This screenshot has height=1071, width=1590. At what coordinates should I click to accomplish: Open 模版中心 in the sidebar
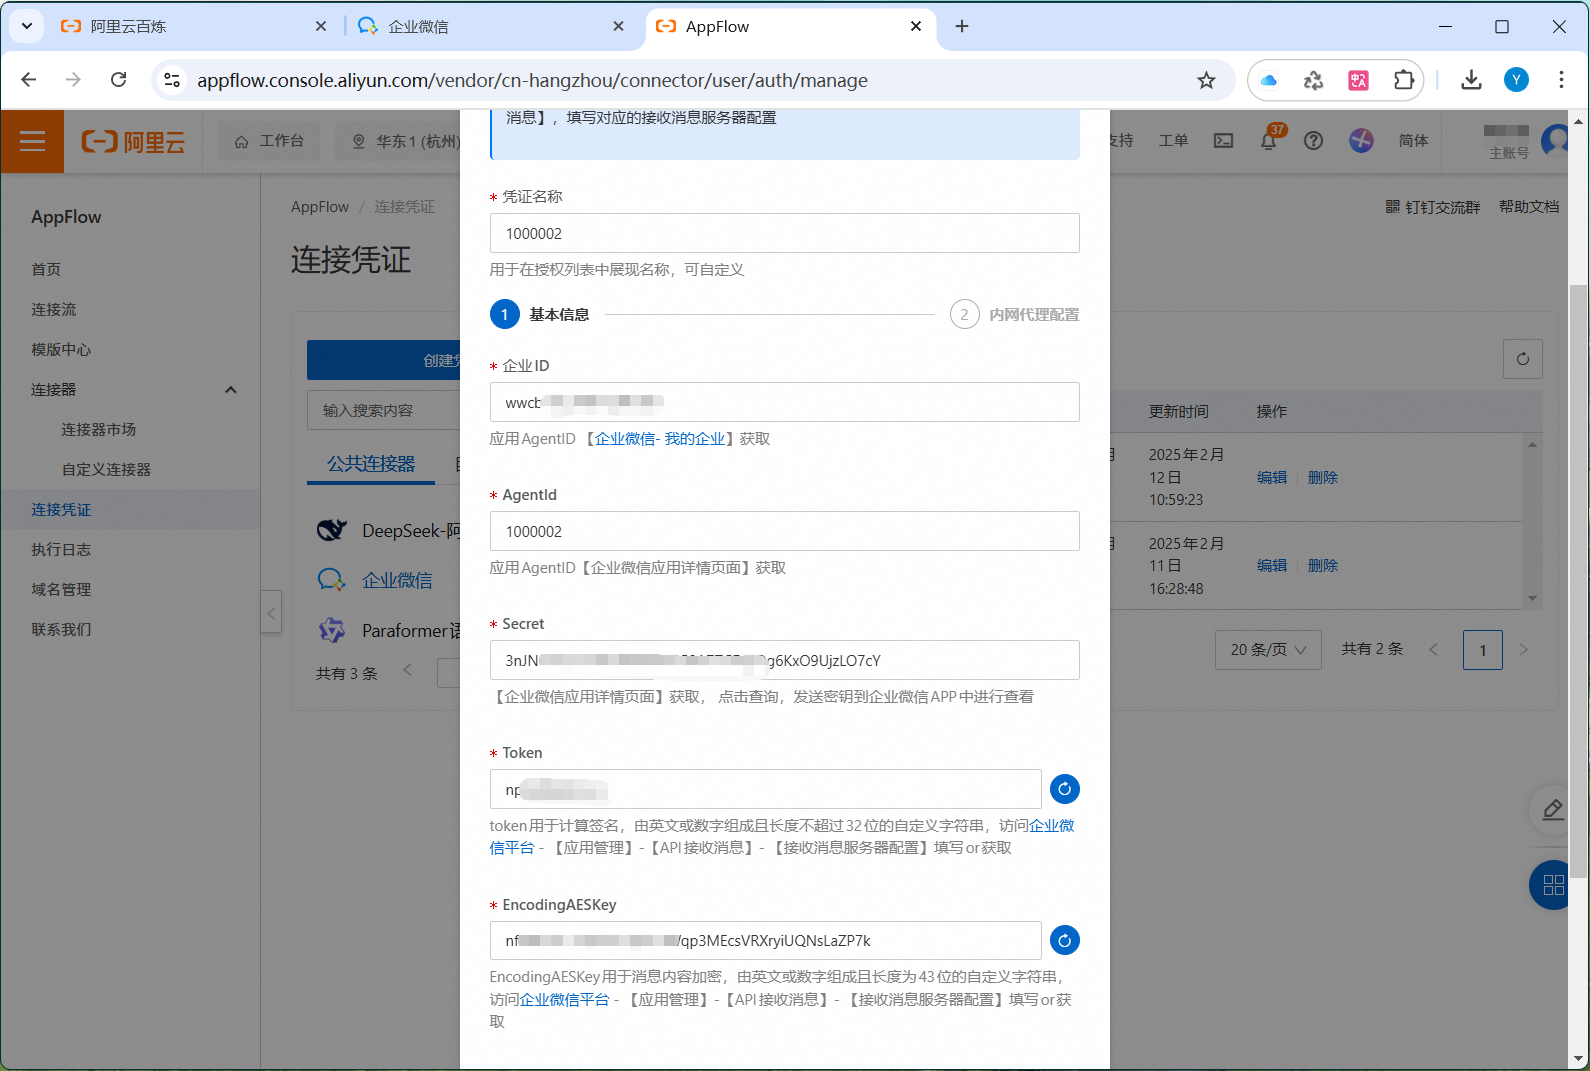(x=61, y=350)
